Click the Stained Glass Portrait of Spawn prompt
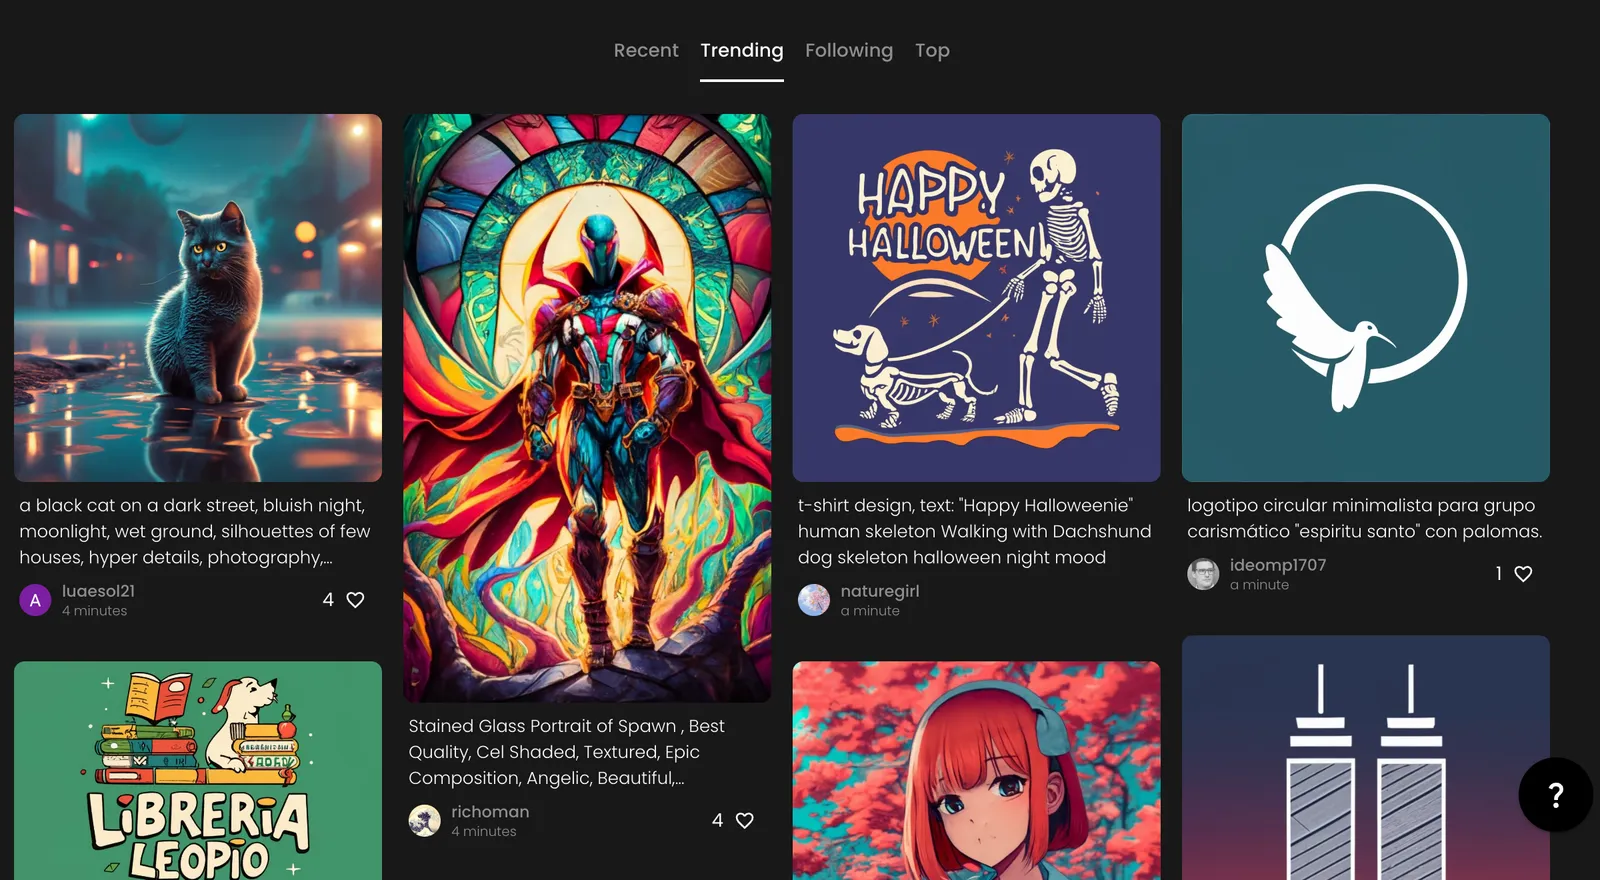Screen dimensions: 1600x880 point(567,752)
